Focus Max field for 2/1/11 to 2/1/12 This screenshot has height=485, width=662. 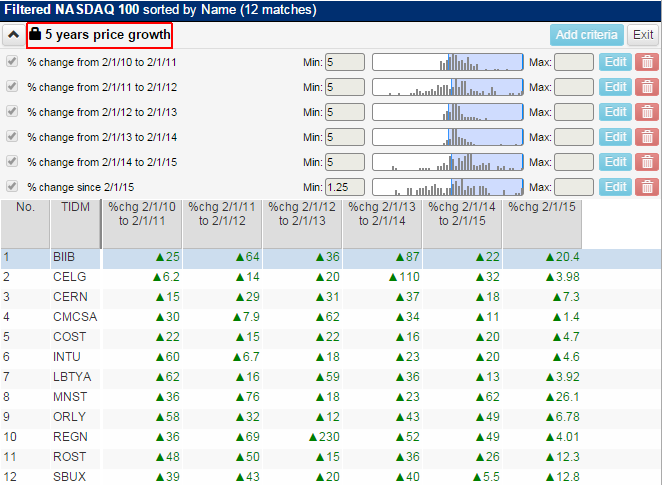(x=574, y=87)
